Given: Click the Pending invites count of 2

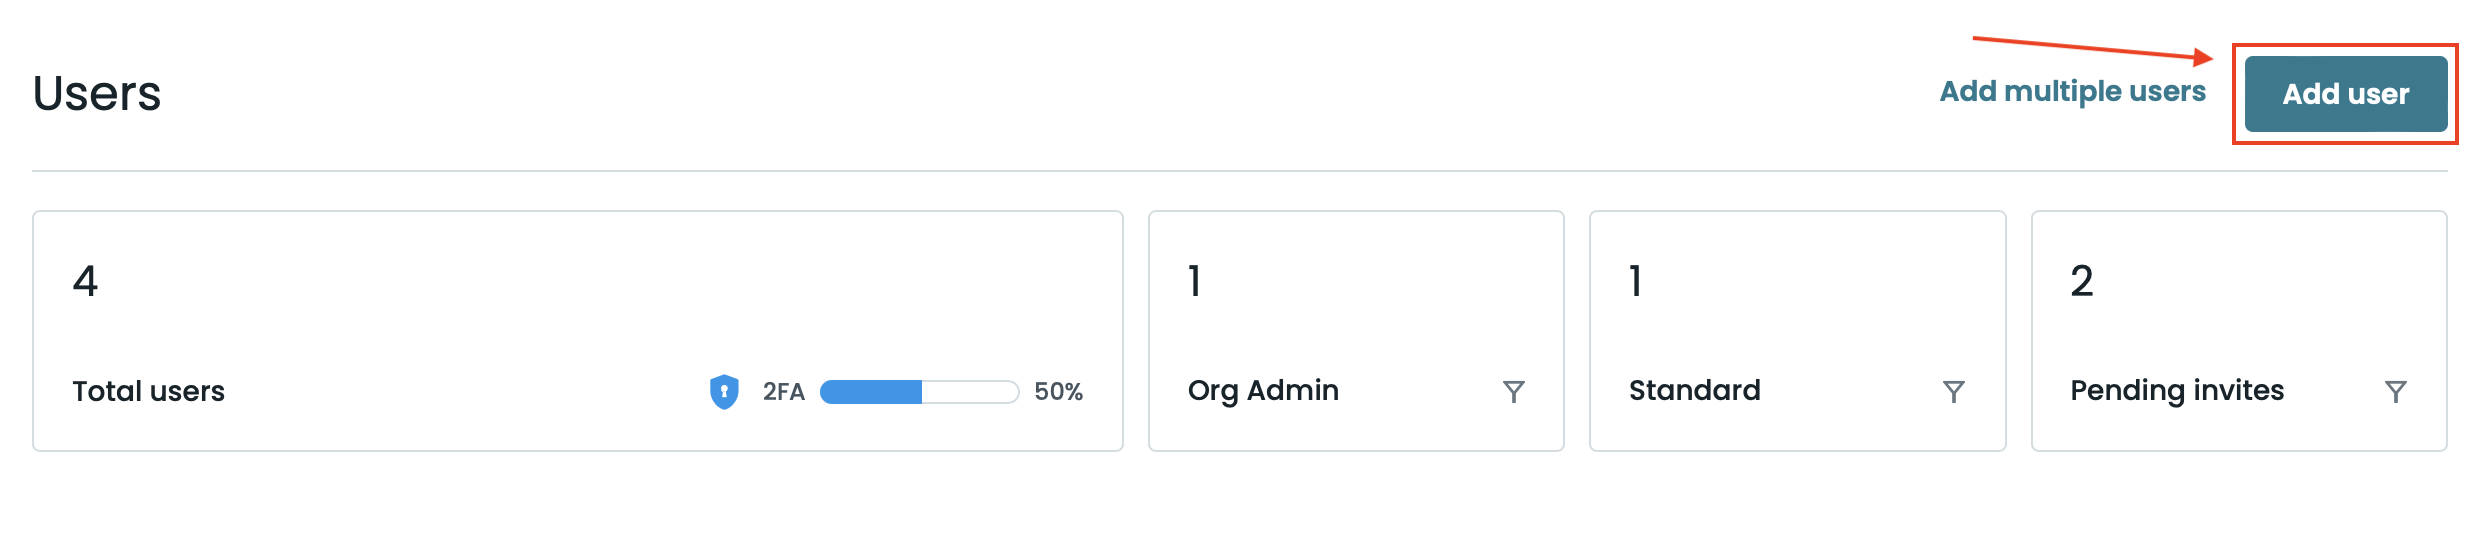Looking at the screenshot, I should click(2081, 281).
